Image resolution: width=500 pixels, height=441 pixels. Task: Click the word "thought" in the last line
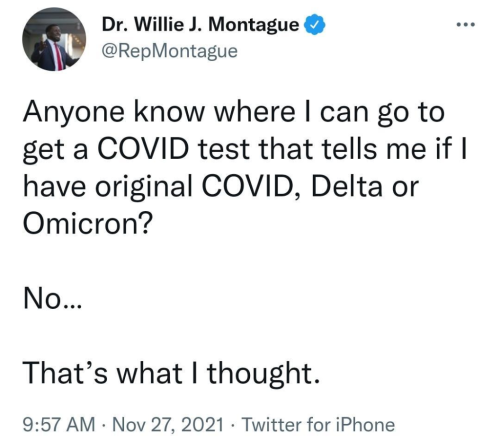tap(260, 374)
